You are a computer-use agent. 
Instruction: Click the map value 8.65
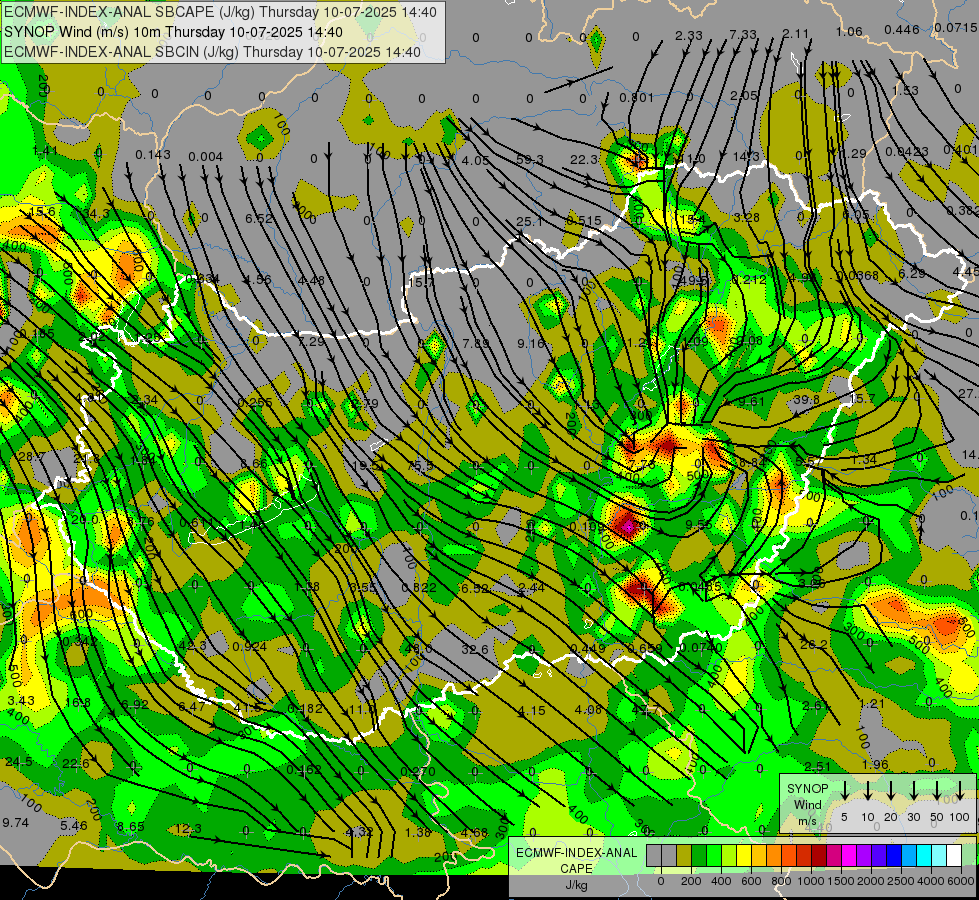(x=130, y=827)
